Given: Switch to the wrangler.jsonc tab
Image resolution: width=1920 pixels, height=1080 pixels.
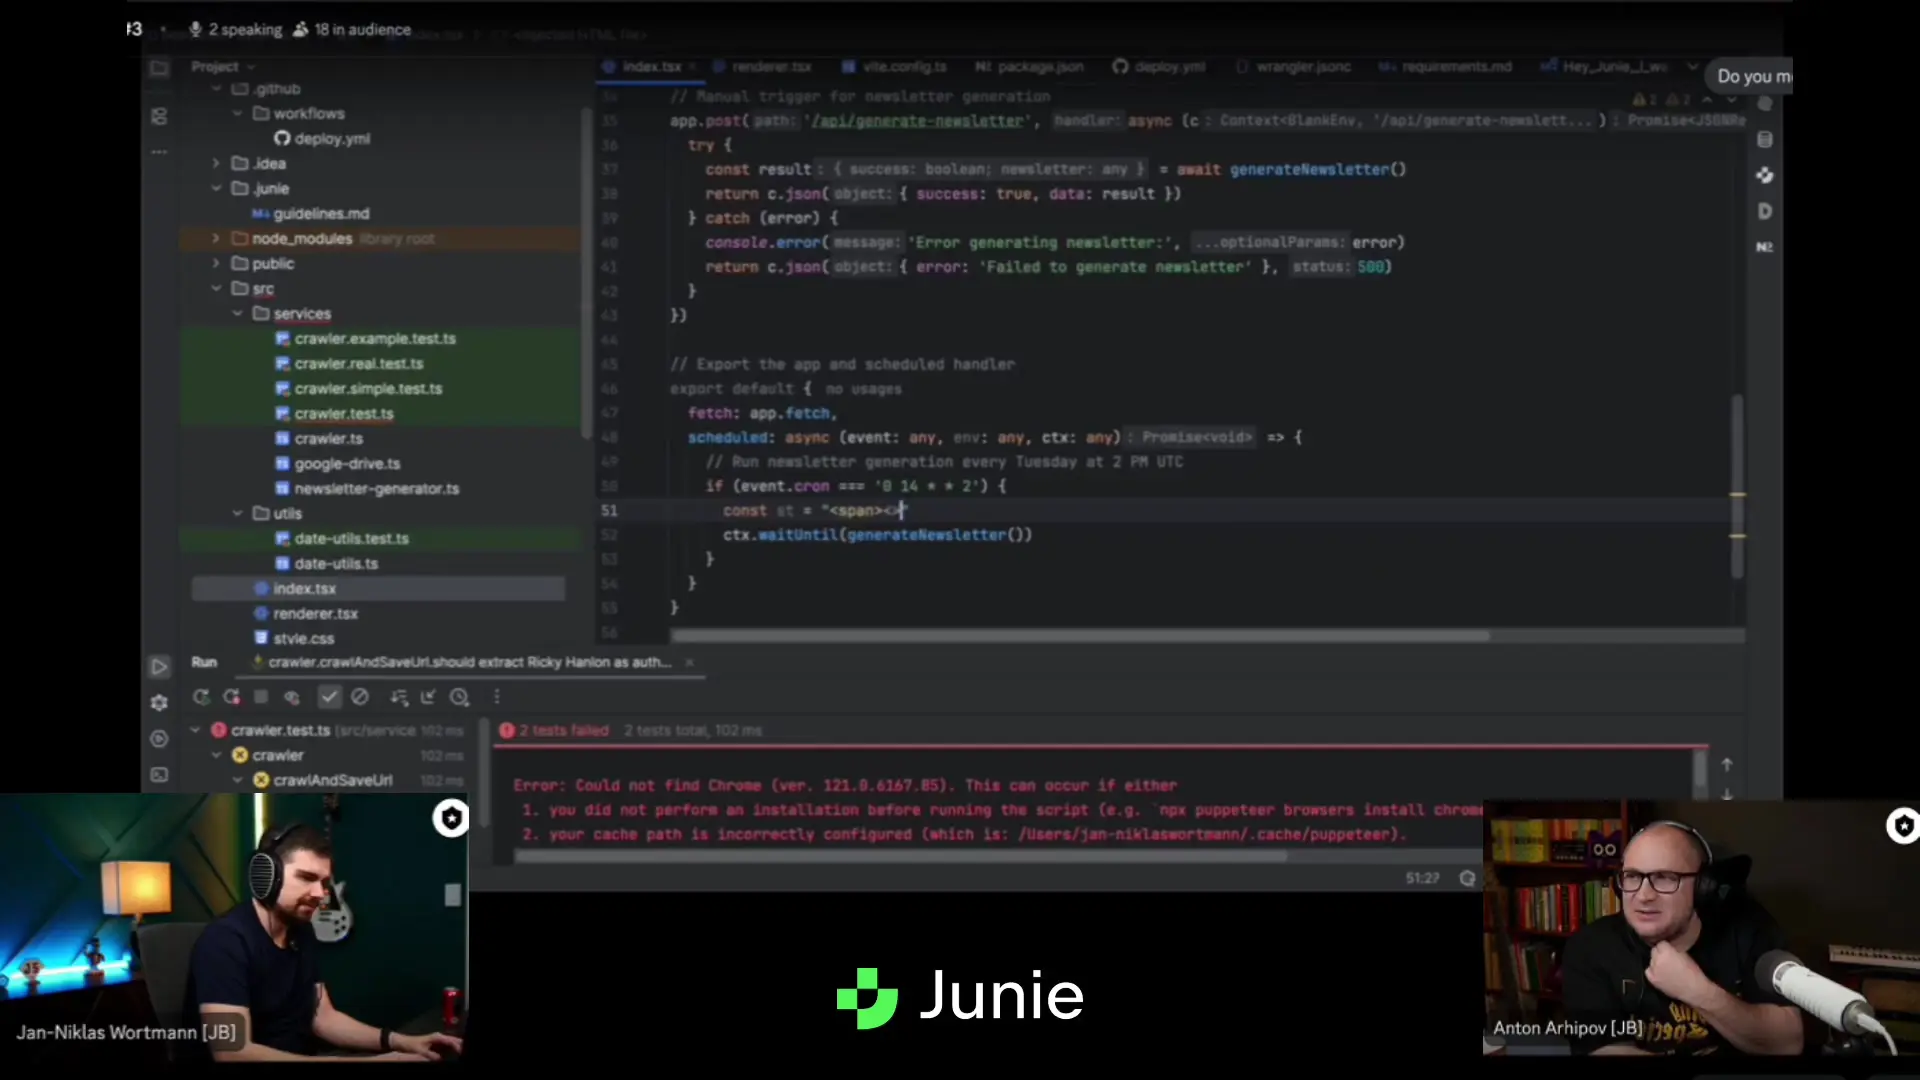Looking at the screenshot, I should pyautogui.click(x=1293, y=67).
